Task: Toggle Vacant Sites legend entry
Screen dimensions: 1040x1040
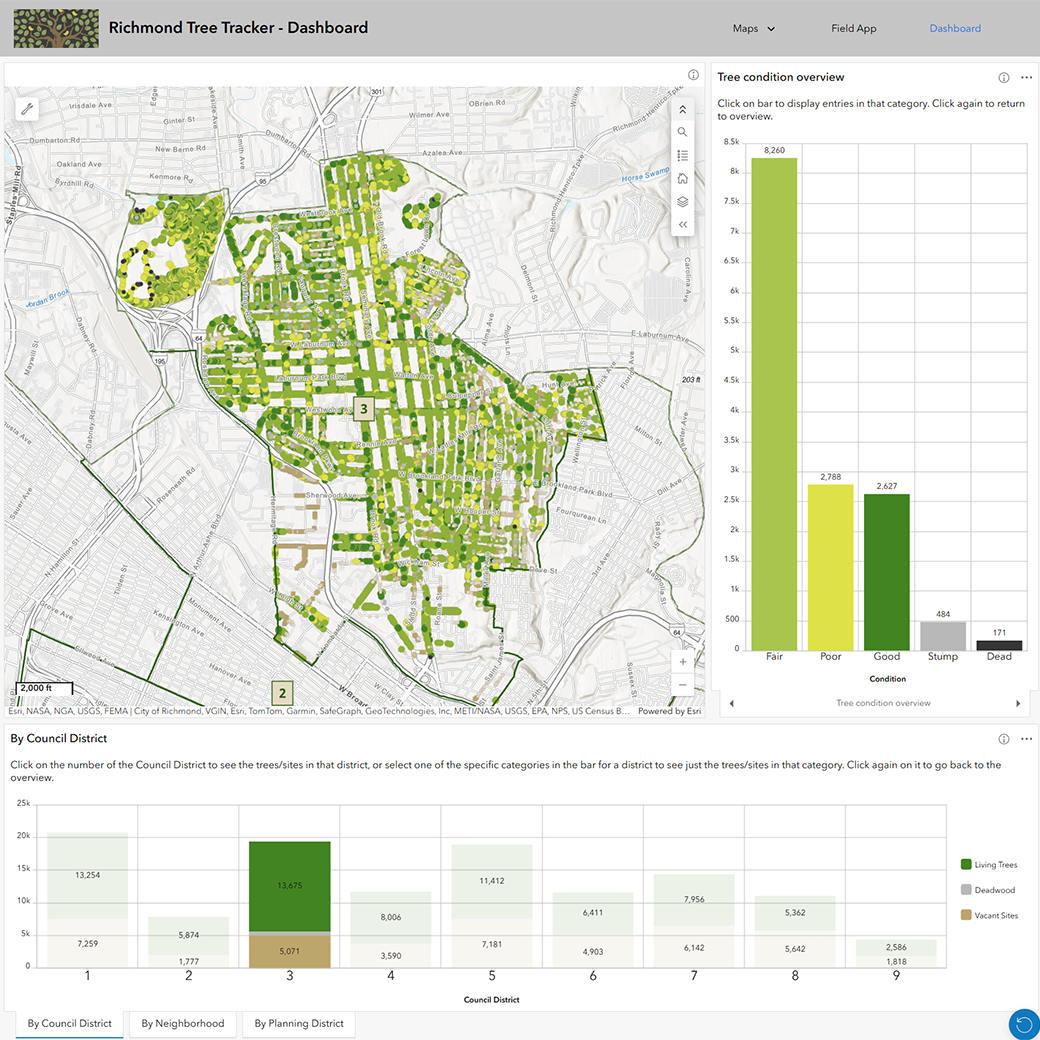Action: click(989, 915)
